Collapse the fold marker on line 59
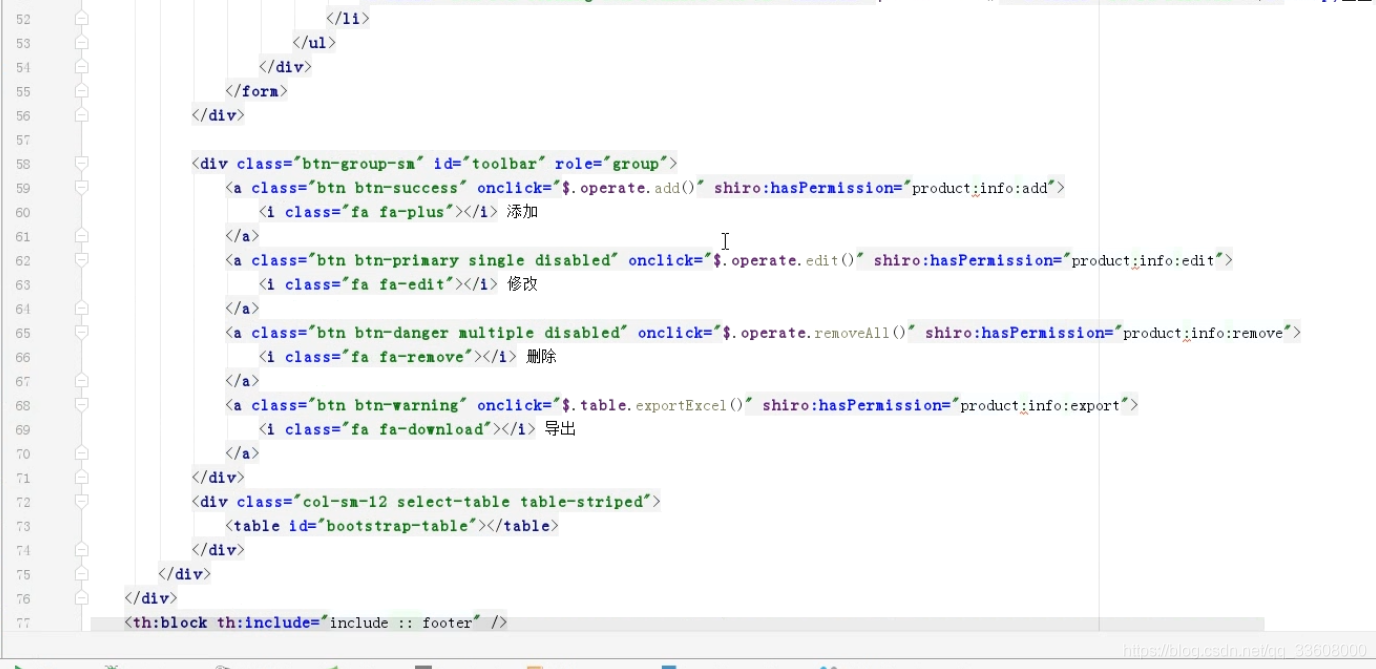Image resolution: width=1376 pixels, height=669 pixels. [x=82, y=187]
